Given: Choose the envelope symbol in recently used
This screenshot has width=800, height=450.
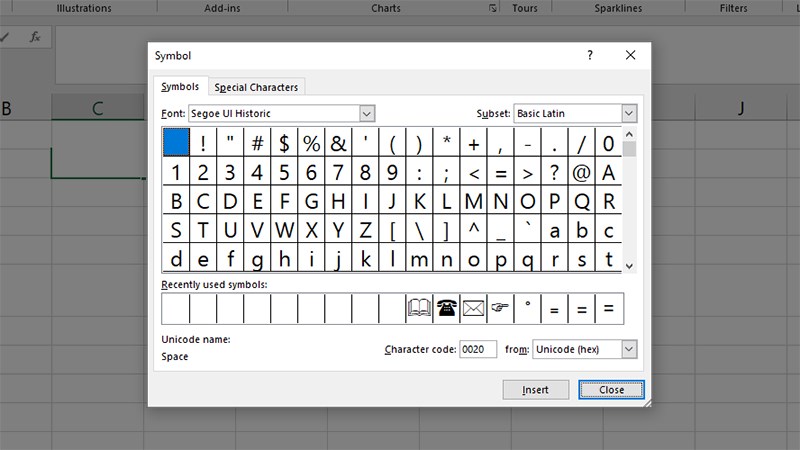Looking at the screenshot, I should [x=473, y=309].
